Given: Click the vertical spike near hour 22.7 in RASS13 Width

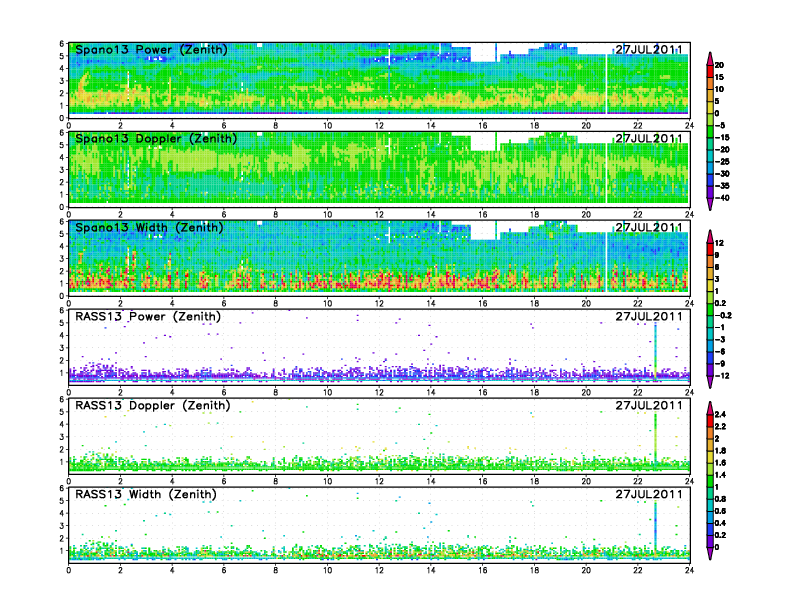Looking at the screenshot, I should coord(655,528).
